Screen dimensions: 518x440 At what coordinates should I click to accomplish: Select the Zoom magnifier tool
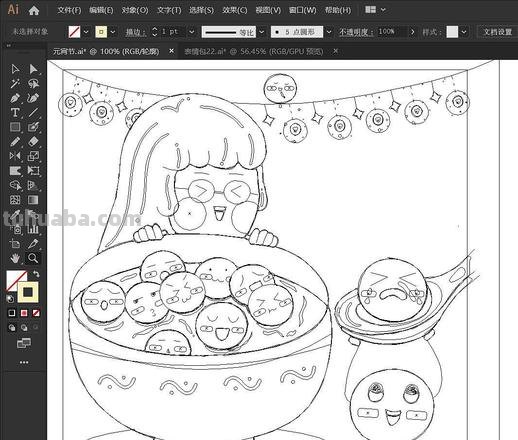(33, 258)
